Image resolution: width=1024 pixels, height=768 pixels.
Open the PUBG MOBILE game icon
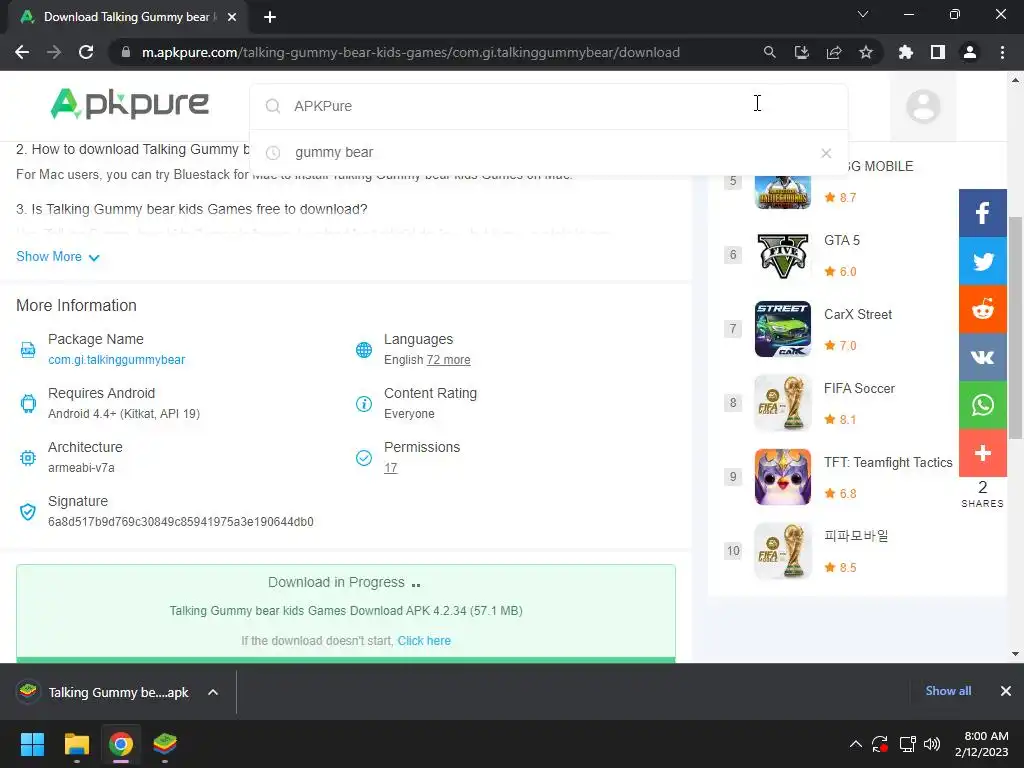[x=782, y=192]
